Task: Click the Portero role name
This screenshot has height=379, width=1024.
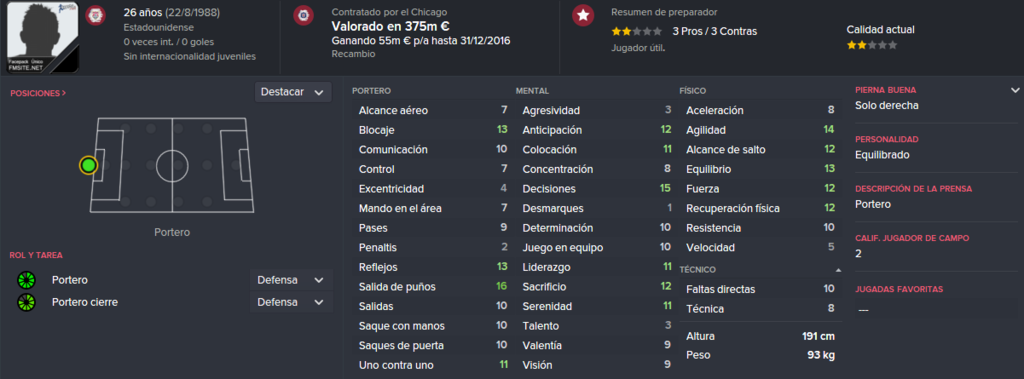Action: pos(70,280)
